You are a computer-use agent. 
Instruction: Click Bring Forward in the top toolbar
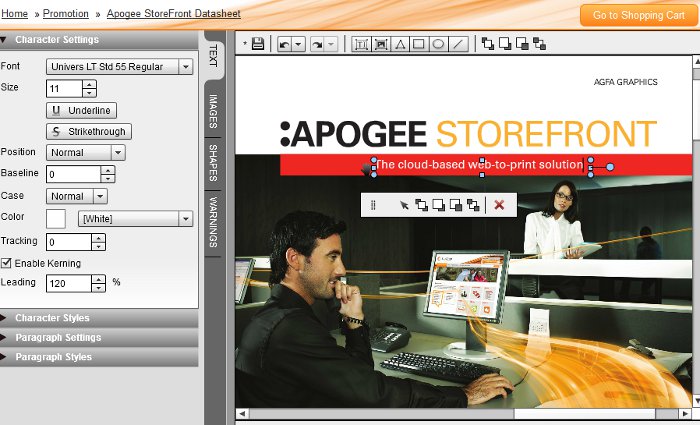[505, 44]
